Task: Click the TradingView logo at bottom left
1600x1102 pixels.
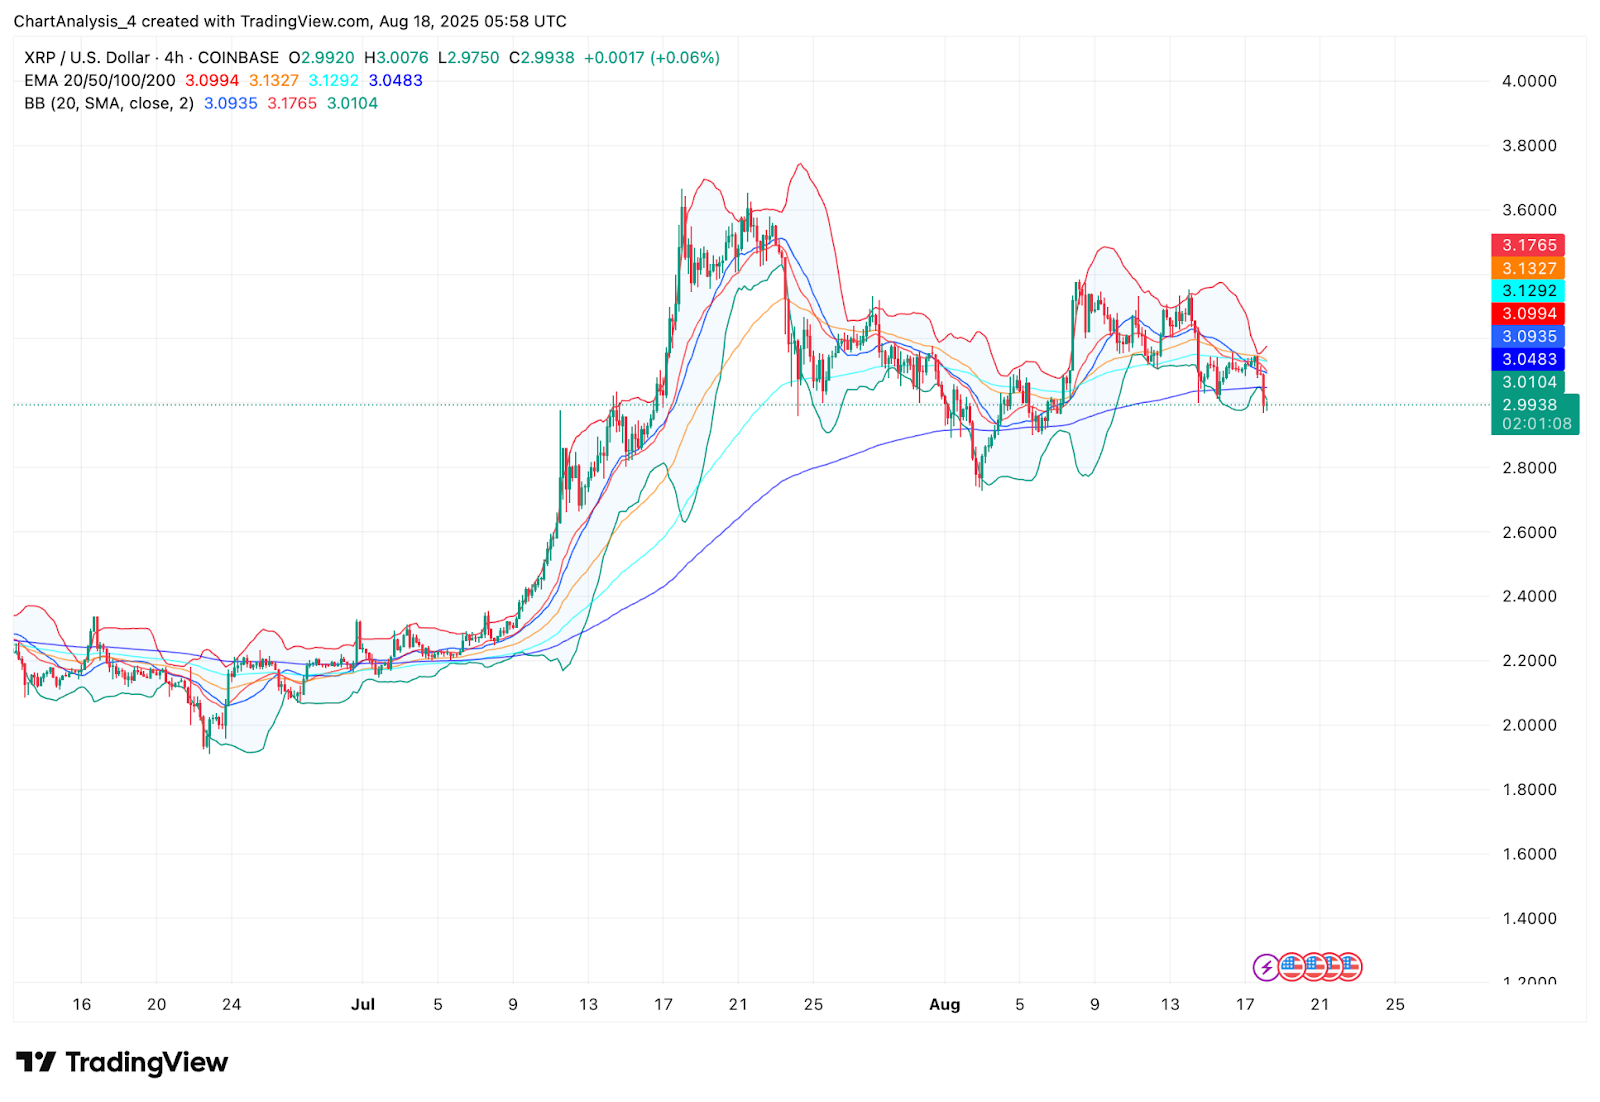Action: tap(122, 1062)
